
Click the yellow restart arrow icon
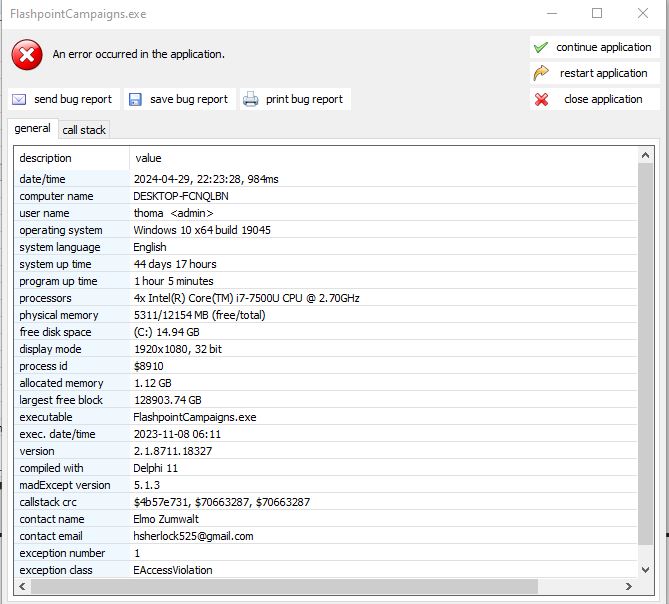tap(541, 73)
